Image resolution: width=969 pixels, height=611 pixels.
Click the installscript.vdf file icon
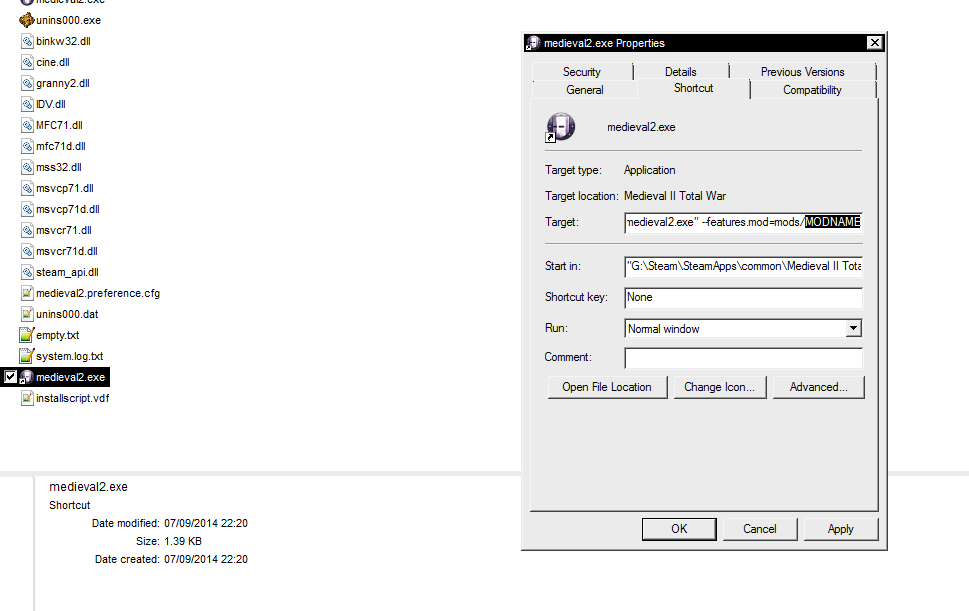(x=27, y=398)
